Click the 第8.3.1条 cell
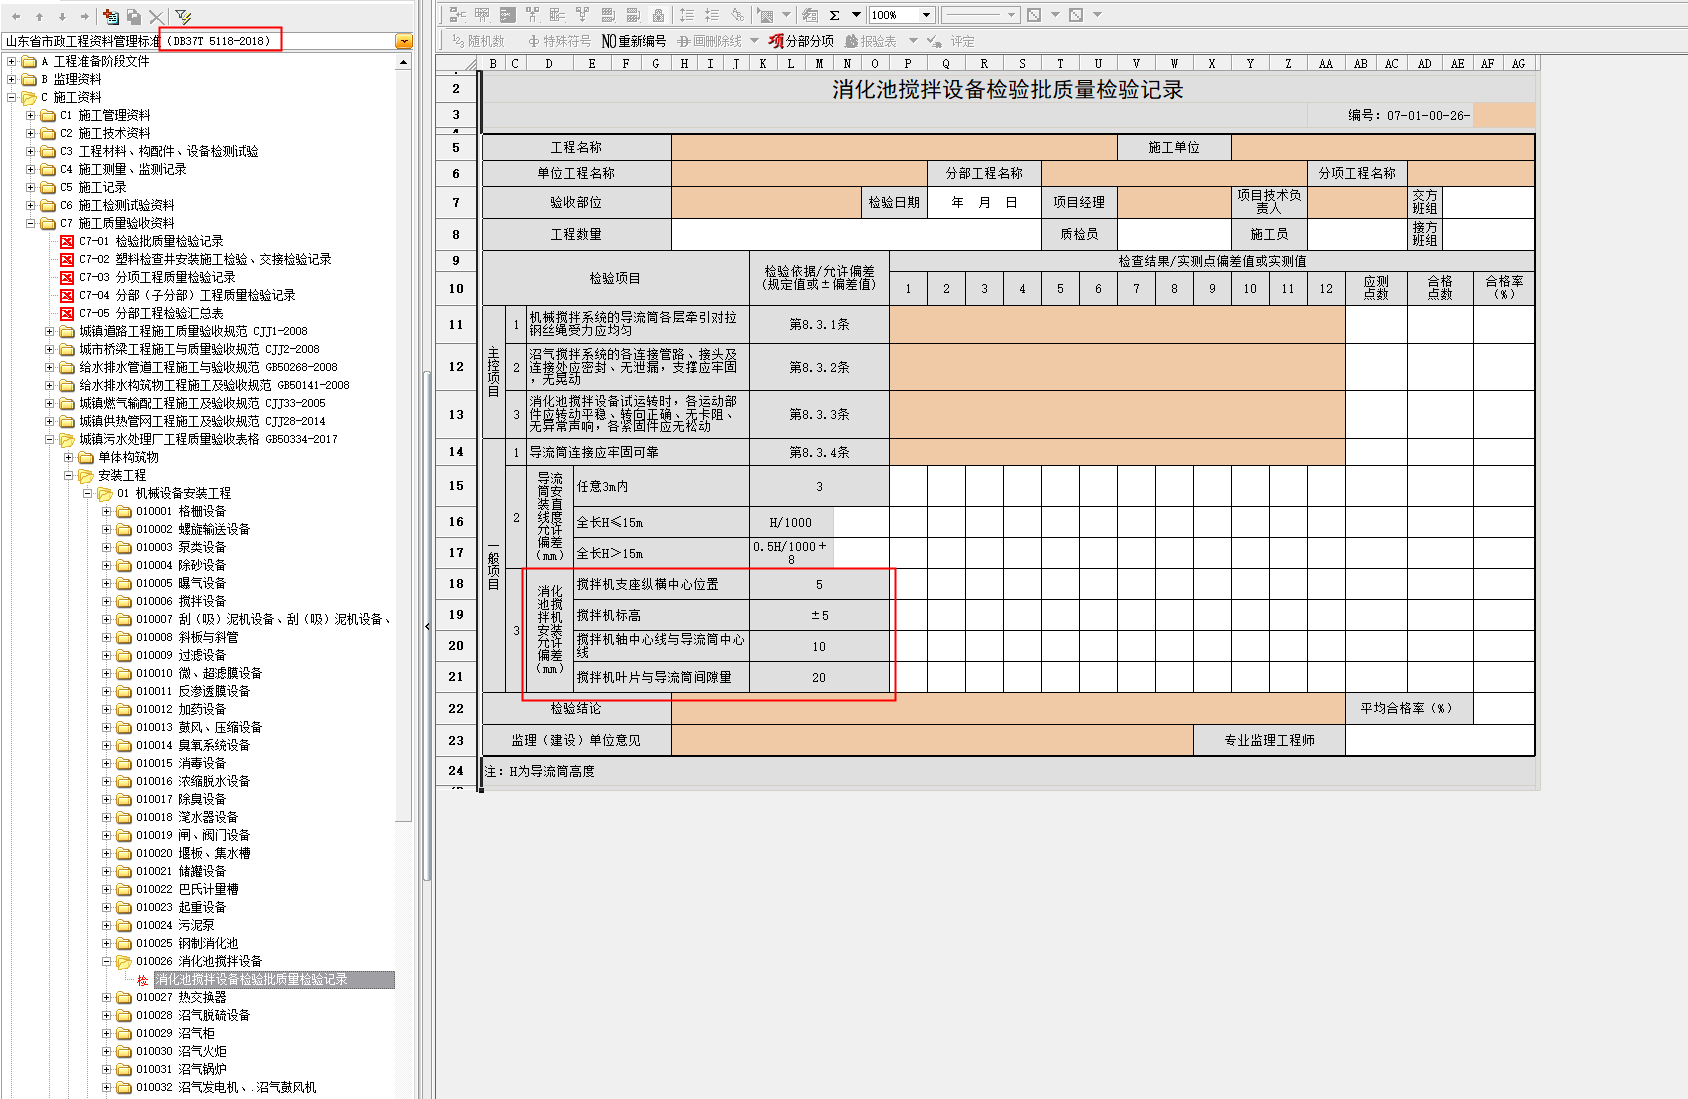 pos(819,325)
